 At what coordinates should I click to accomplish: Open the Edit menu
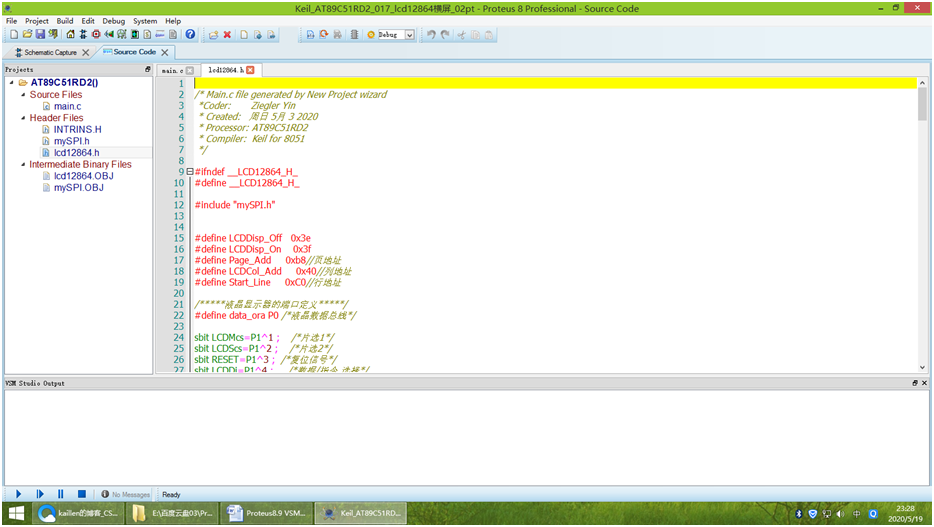[x=88, y=21]
